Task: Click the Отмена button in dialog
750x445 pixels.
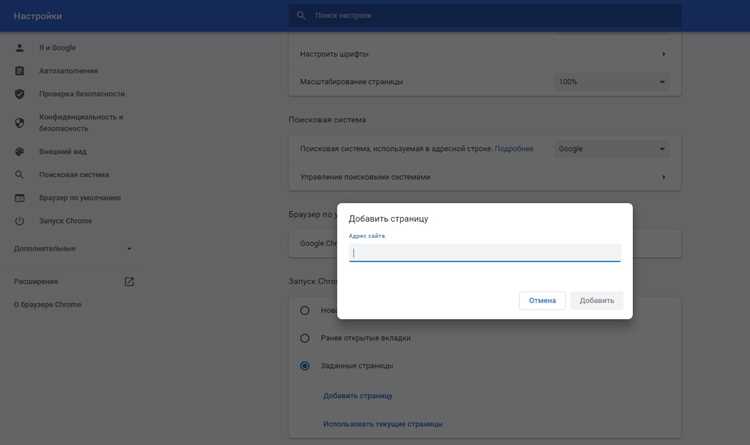Action: (x=542, y=300)
